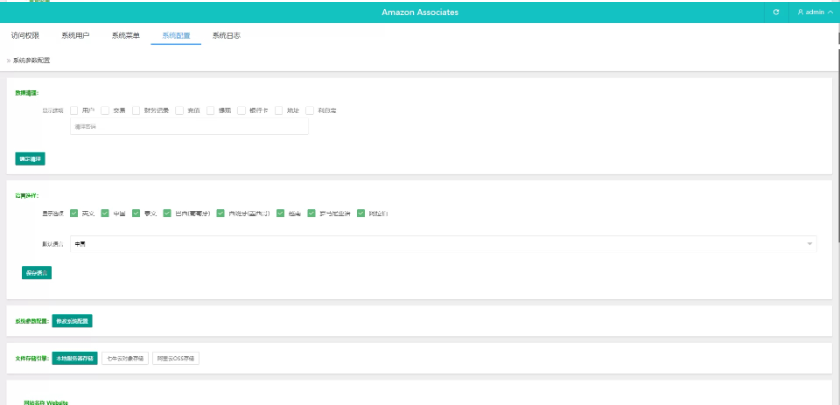Click the 确定清理 button
Screen dimensions: 840x405
(x=30, y=159)
